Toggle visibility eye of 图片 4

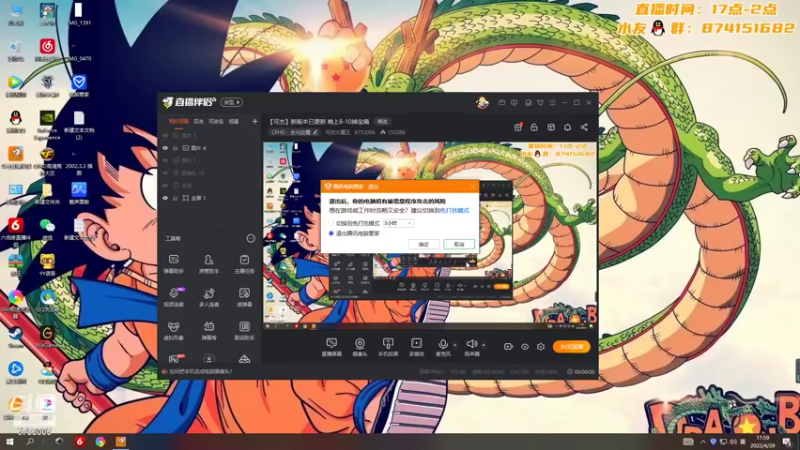(165, 148)
